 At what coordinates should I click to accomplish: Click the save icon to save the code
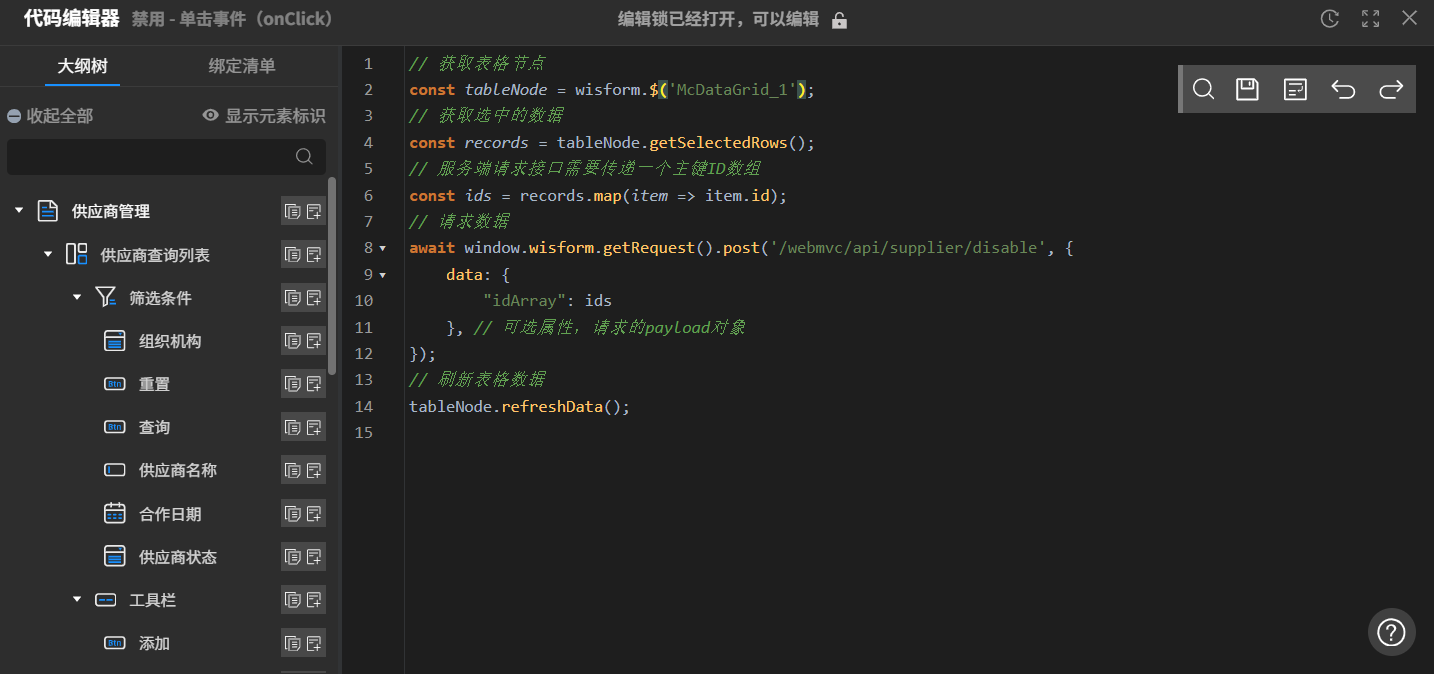[1247, 89]
